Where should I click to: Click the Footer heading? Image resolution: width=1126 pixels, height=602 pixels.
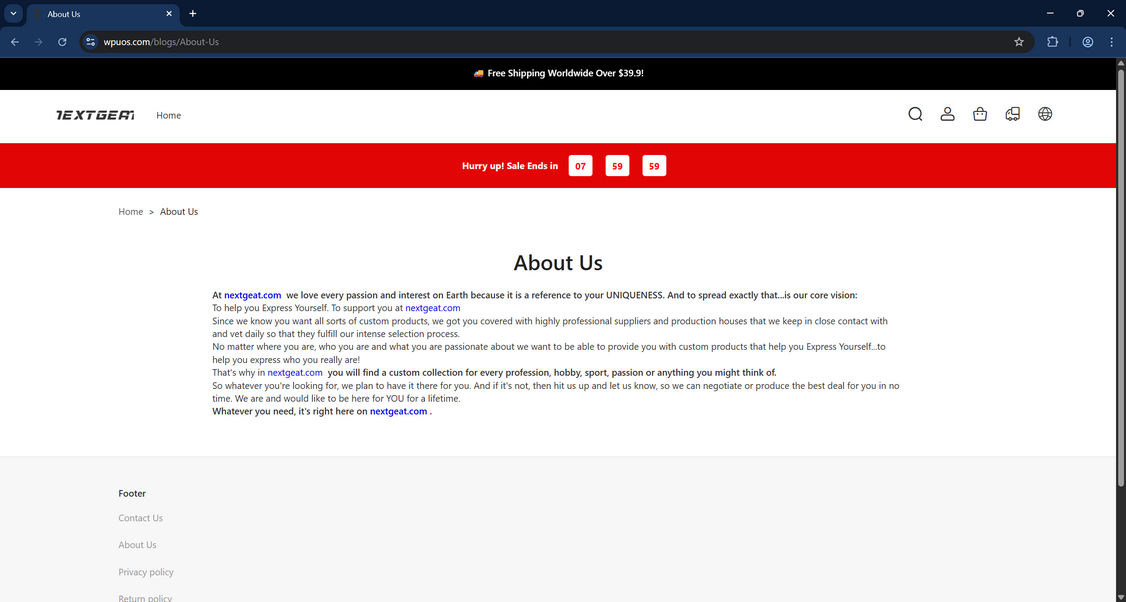click(132, 494)
